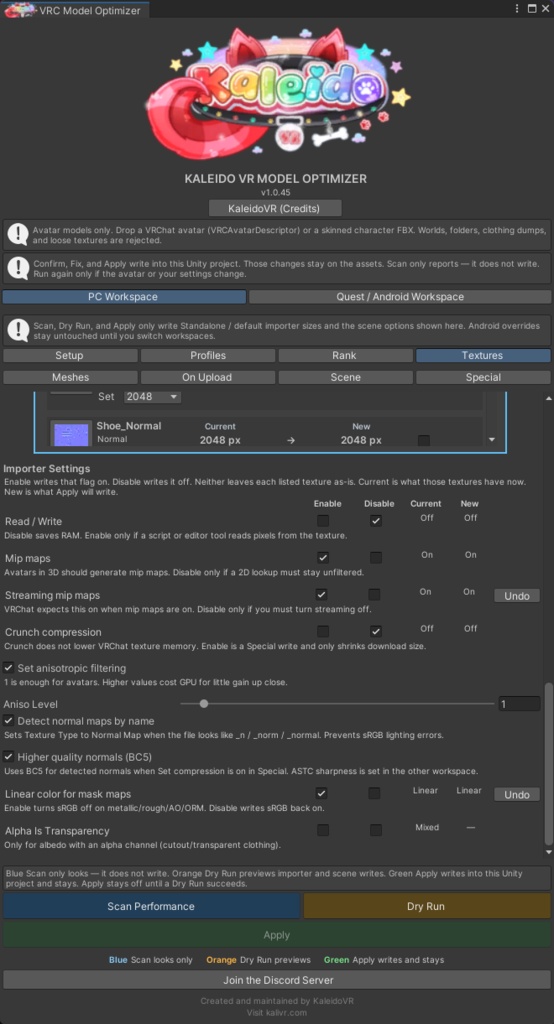Uncheck Disable for Crunch compression

click(376, 632)
